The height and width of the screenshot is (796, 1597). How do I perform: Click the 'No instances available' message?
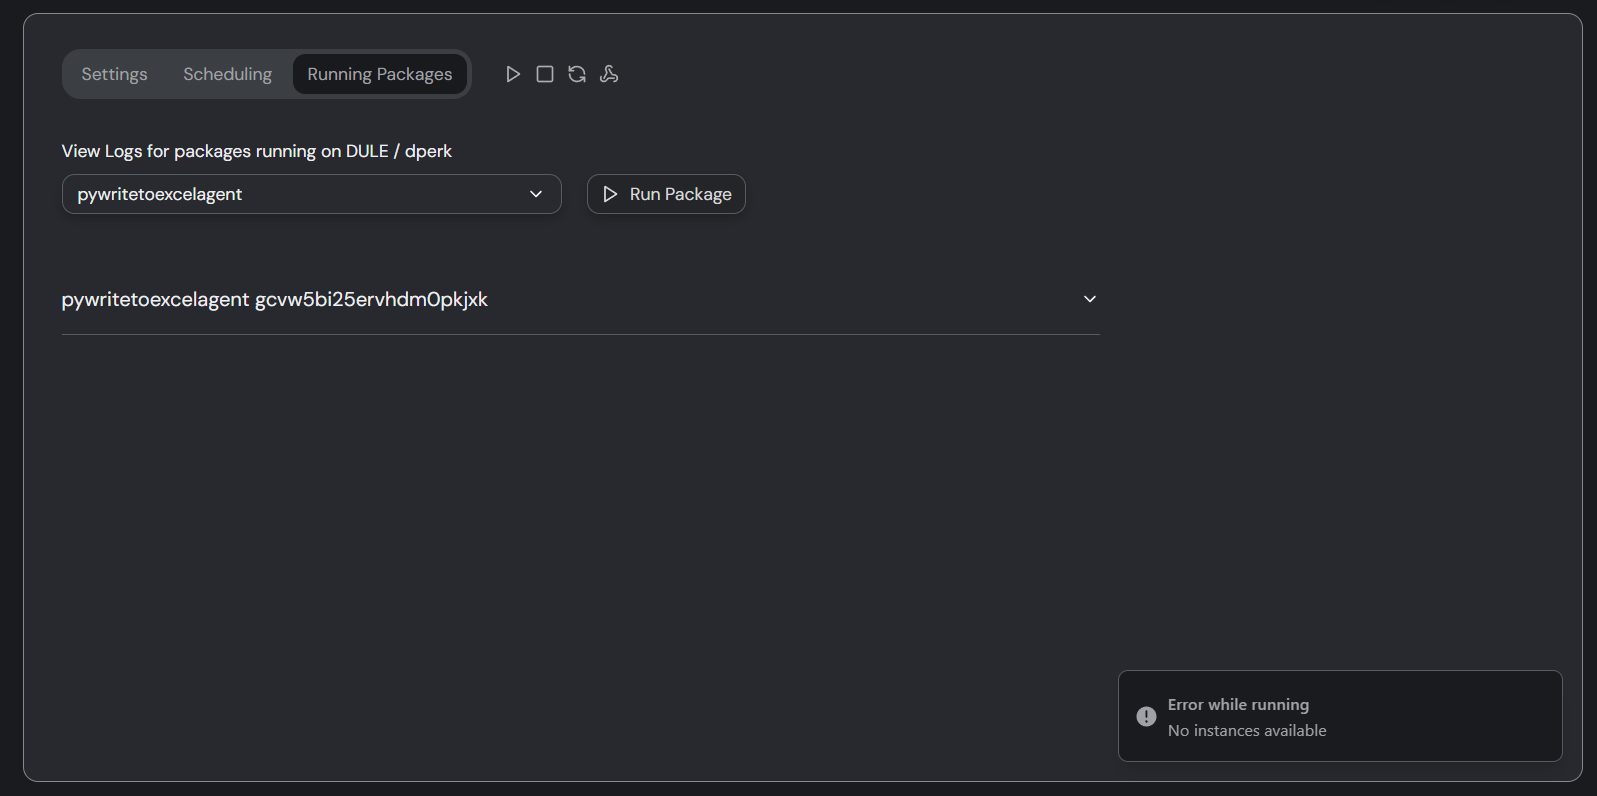click(x=1247, y=731)
